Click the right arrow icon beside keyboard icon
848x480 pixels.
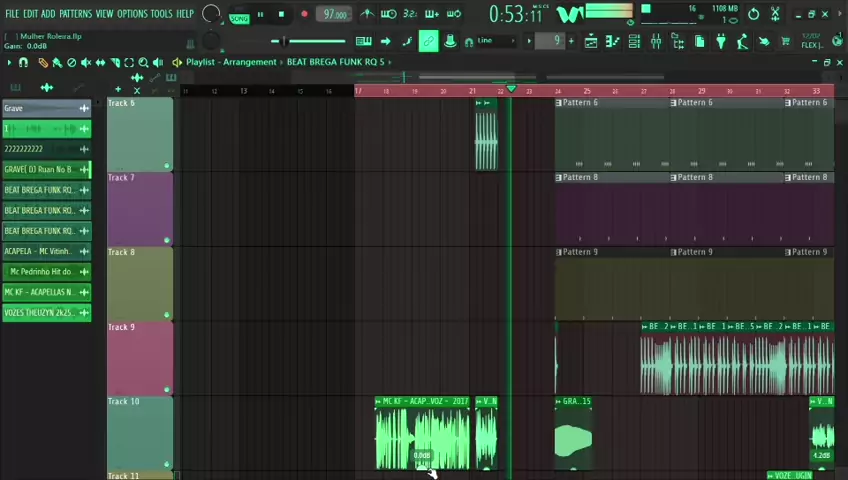coord(386,41)
